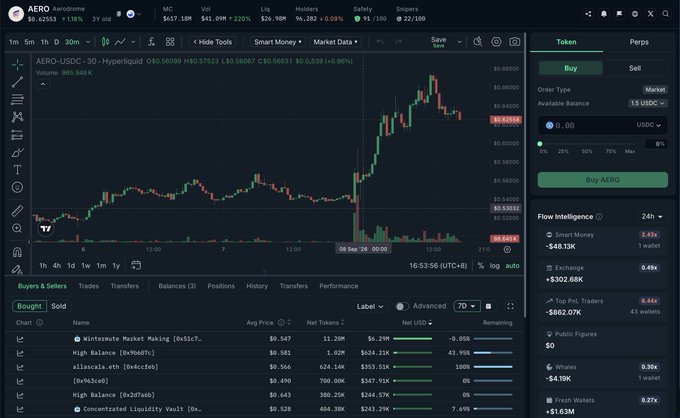Show the Sold wallets list

point(59,306)
